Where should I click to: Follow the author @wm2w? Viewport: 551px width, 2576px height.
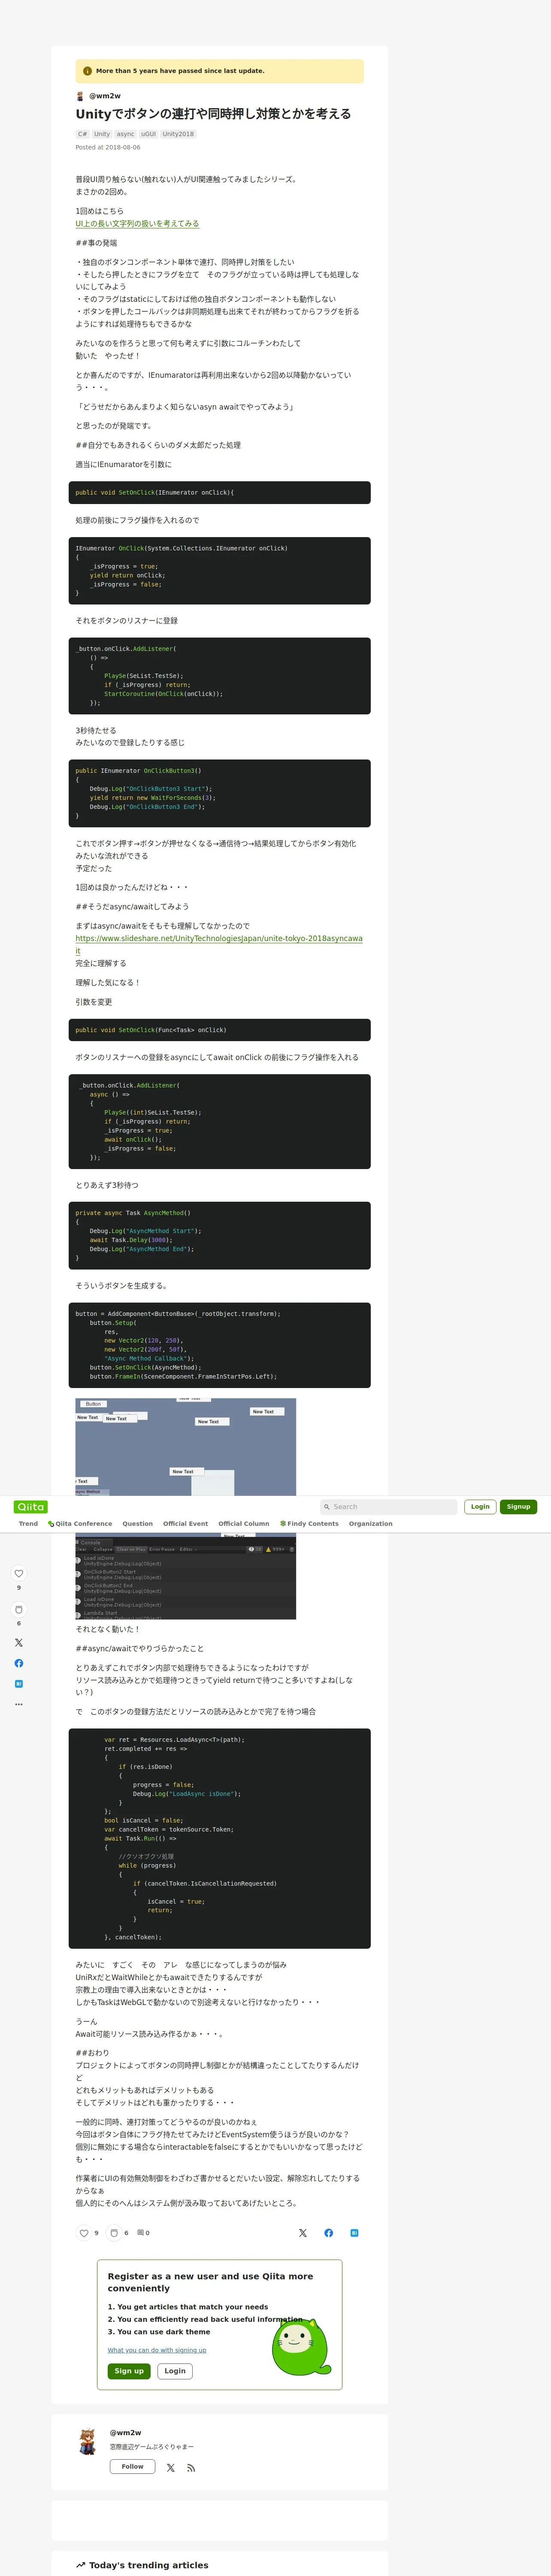click(x=132, y=2467)
